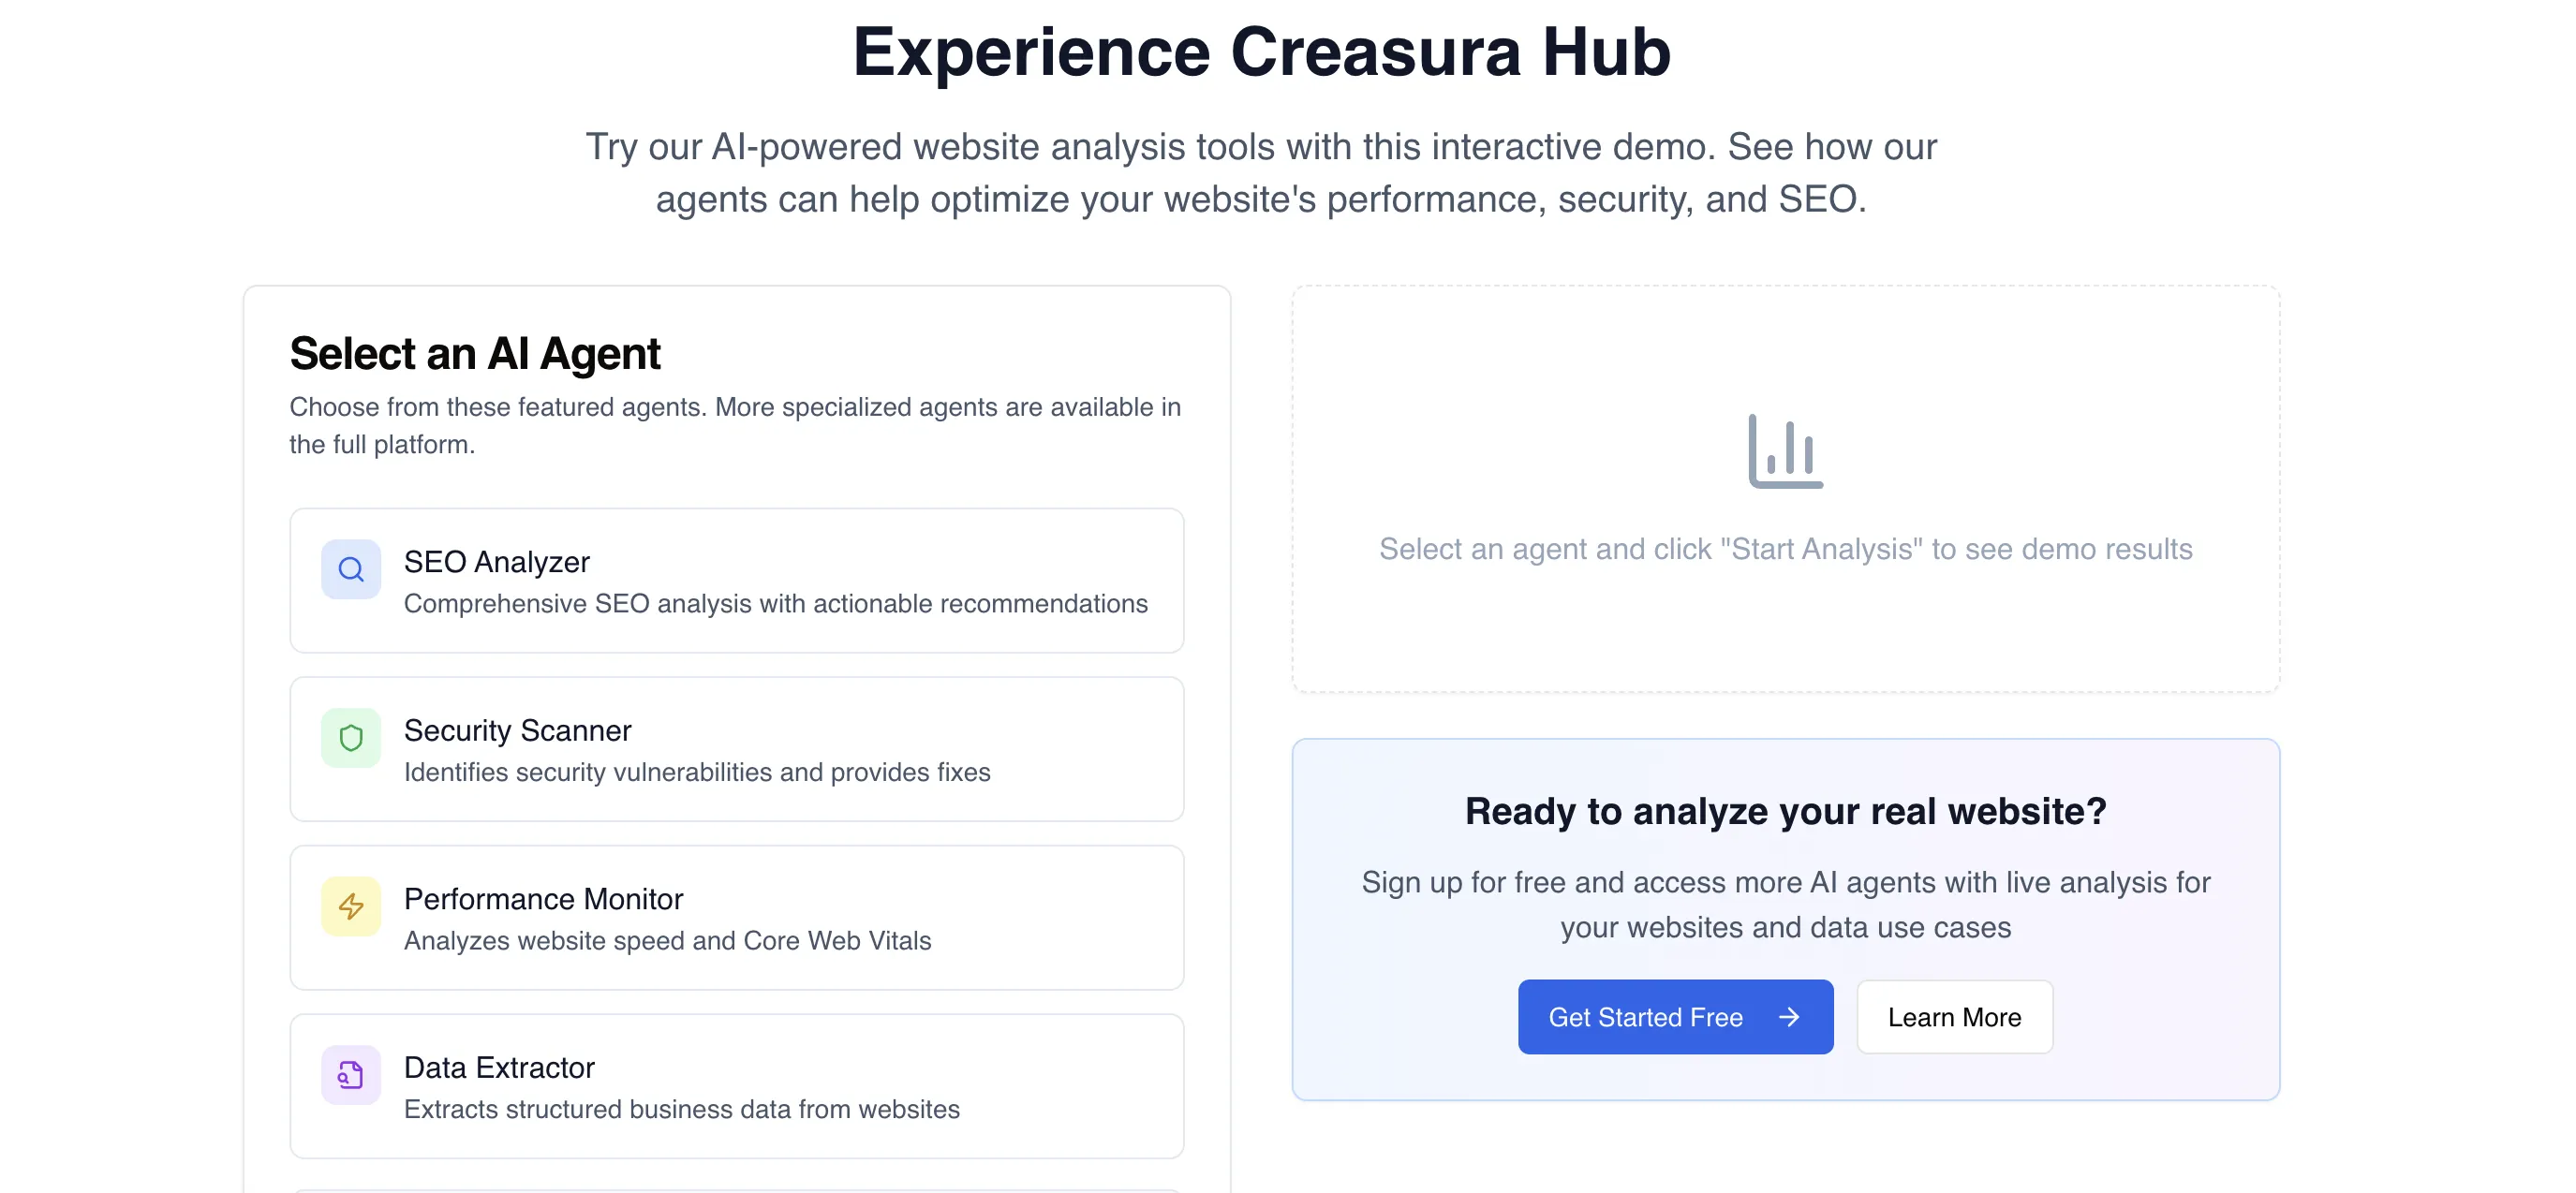Click the Get Started Free button

tap(1675, 1017)
